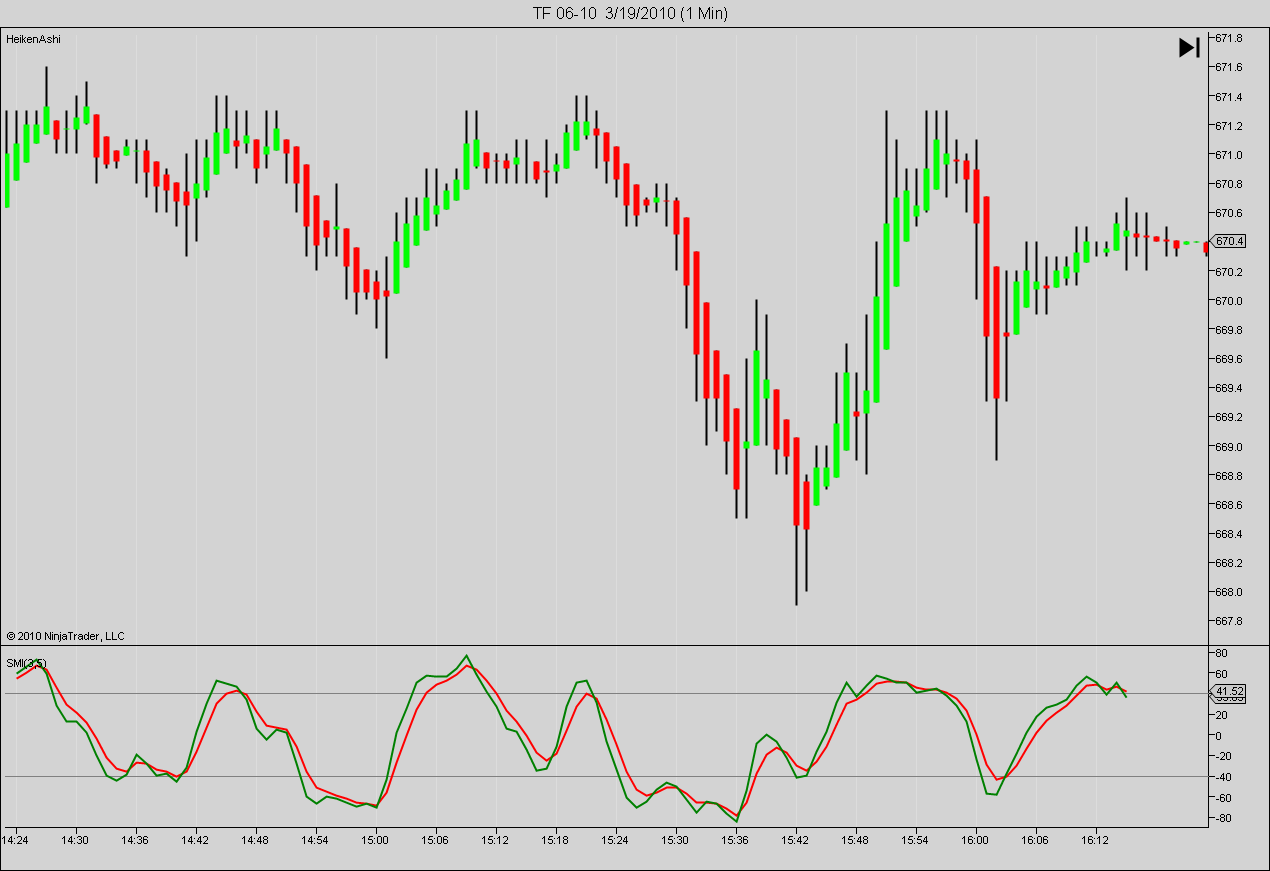Click the 16:06 time axis label
This screenshot has height=871, width=1270.
[x=1036, y=840]
